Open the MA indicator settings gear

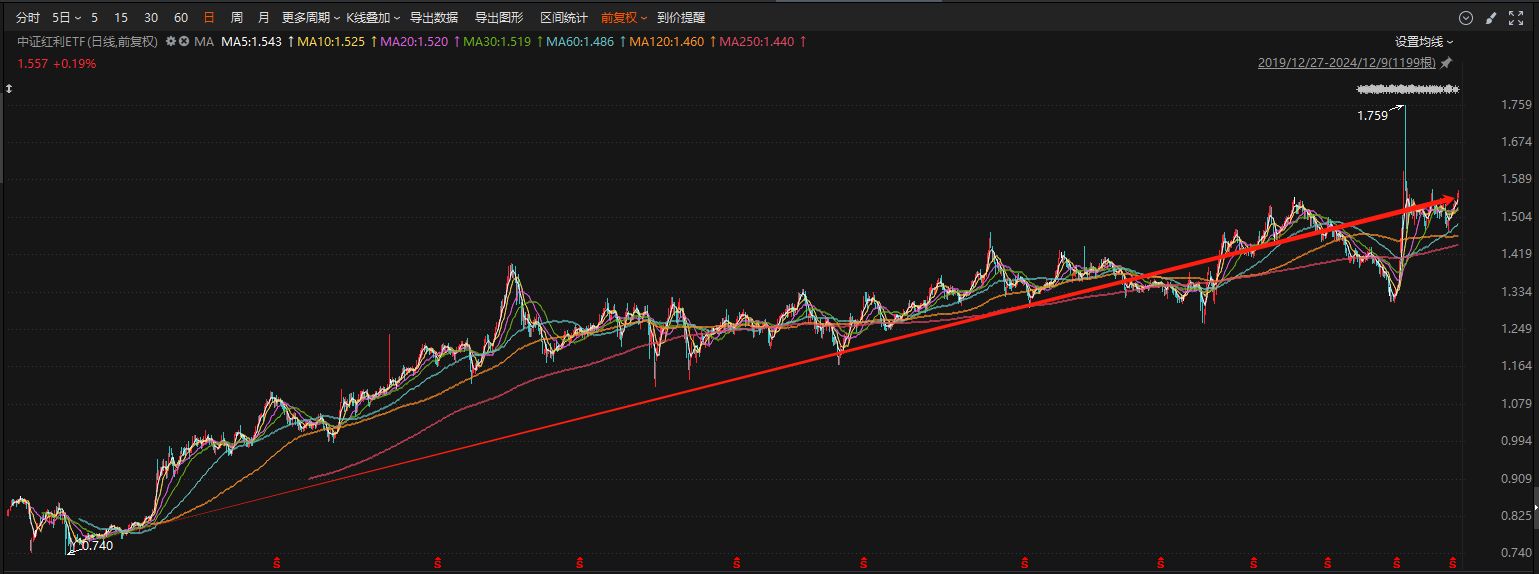click(171, 41)
